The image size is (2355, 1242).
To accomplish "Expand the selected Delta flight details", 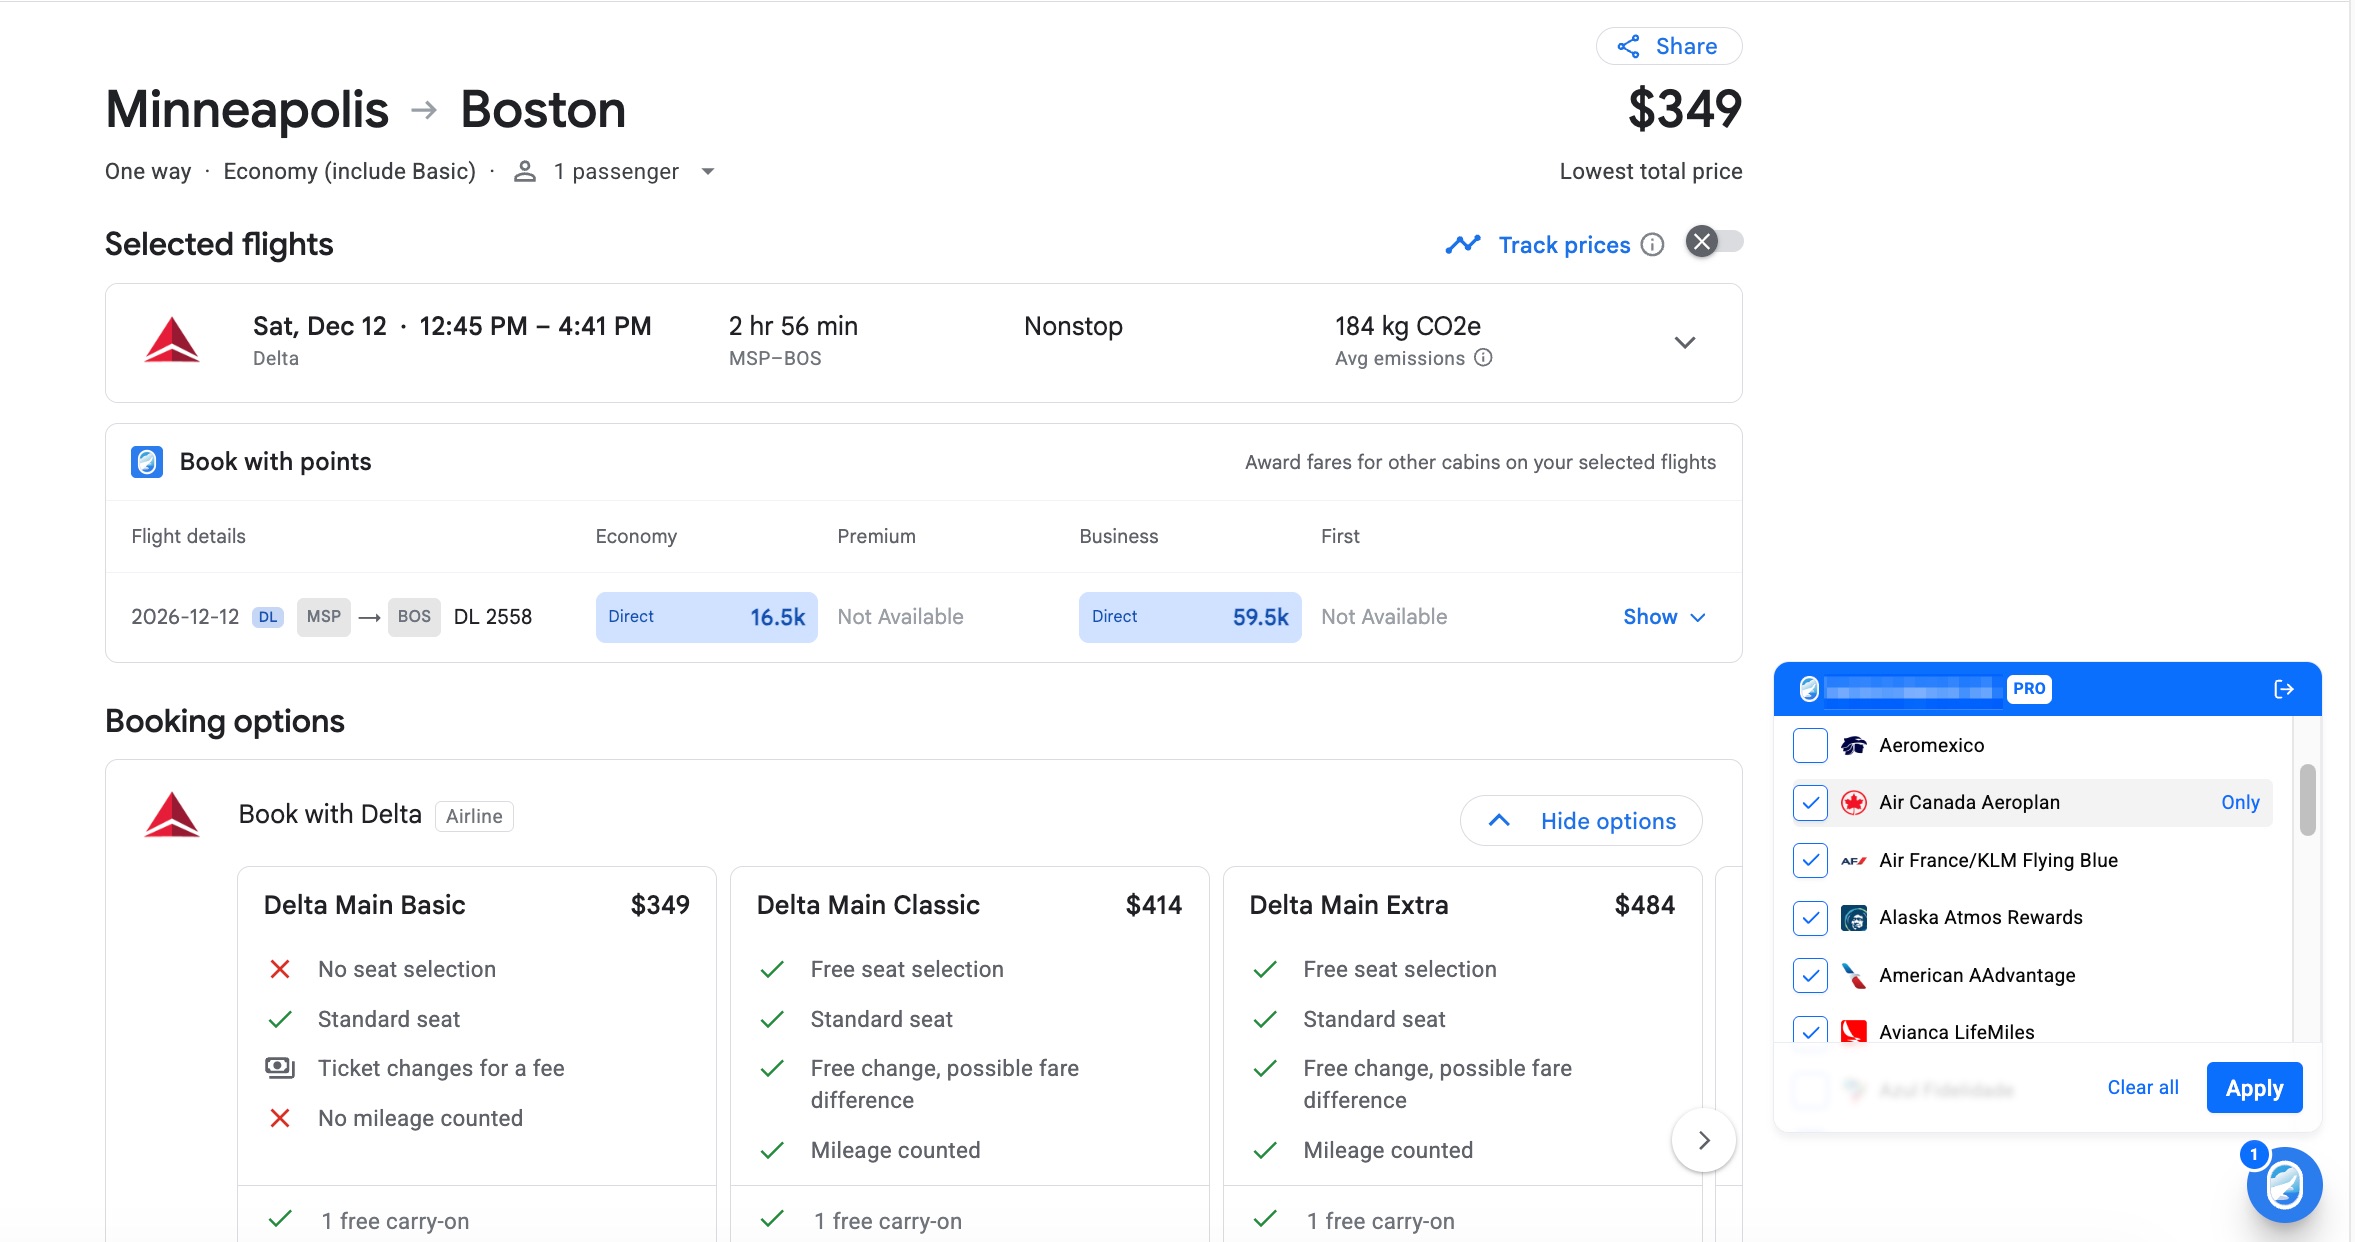I will tap(1685, 343).
